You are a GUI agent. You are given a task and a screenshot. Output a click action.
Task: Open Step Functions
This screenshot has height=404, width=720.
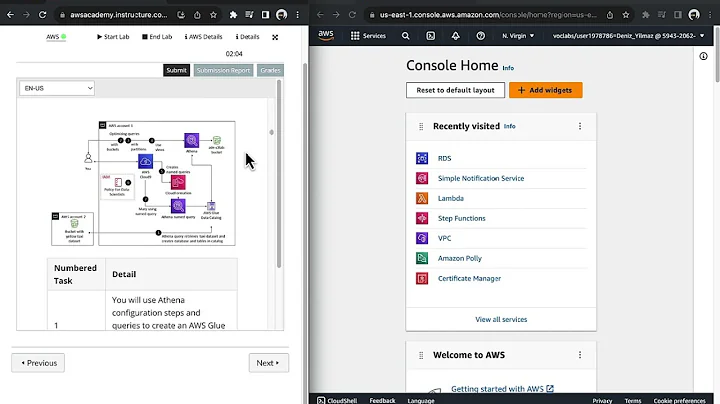click(x=461, y=218)
